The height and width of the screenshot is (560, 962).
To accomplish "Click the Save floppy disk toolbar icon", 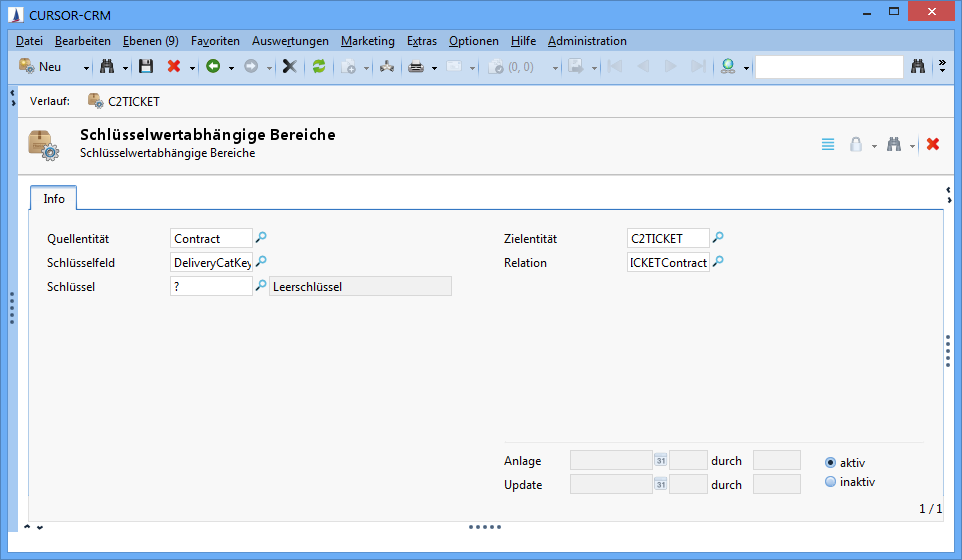I will tap(146, 67).
